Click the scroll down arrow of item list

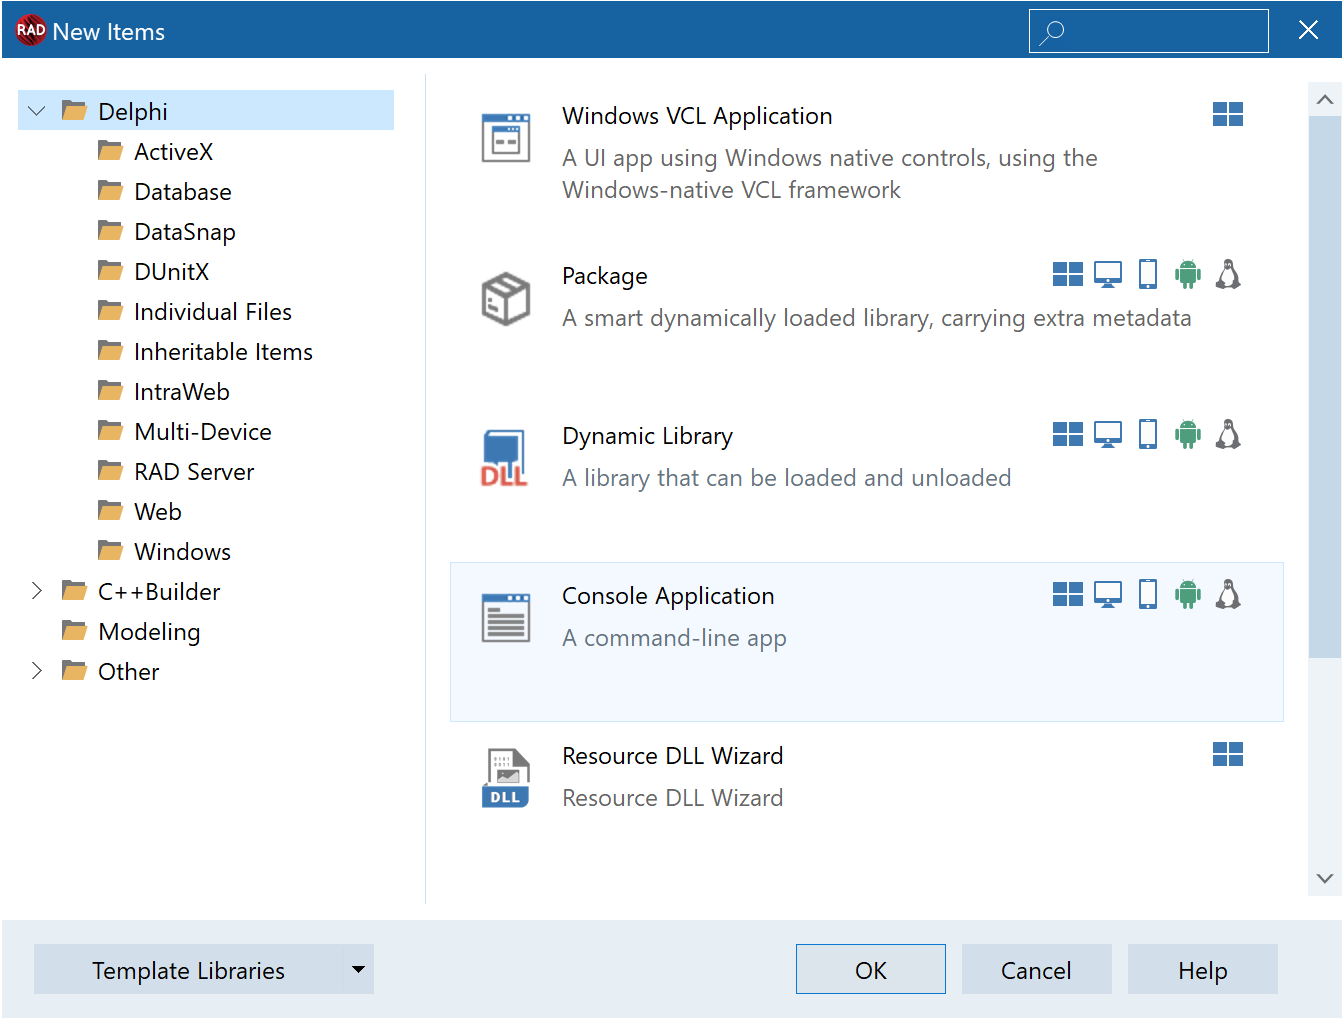coord(1325,878)
